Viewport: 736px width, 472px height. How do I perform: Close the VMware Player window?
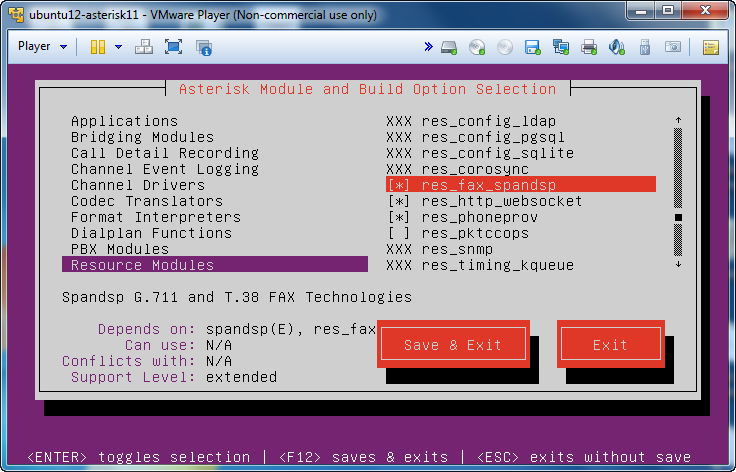pos(705,11)
